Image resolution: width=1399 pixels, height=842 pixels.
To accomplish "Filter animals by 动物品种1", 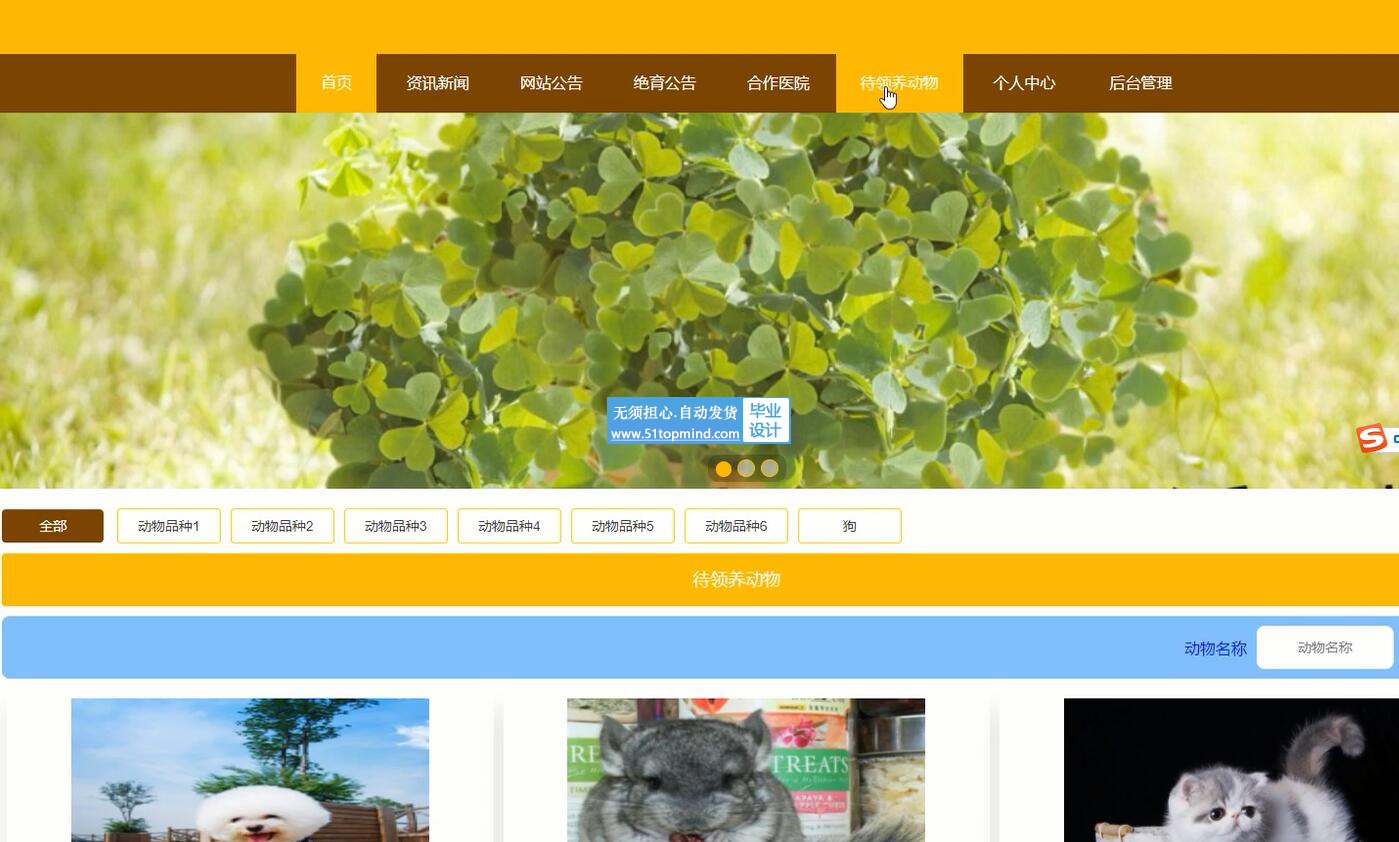I will click(169, 526).
